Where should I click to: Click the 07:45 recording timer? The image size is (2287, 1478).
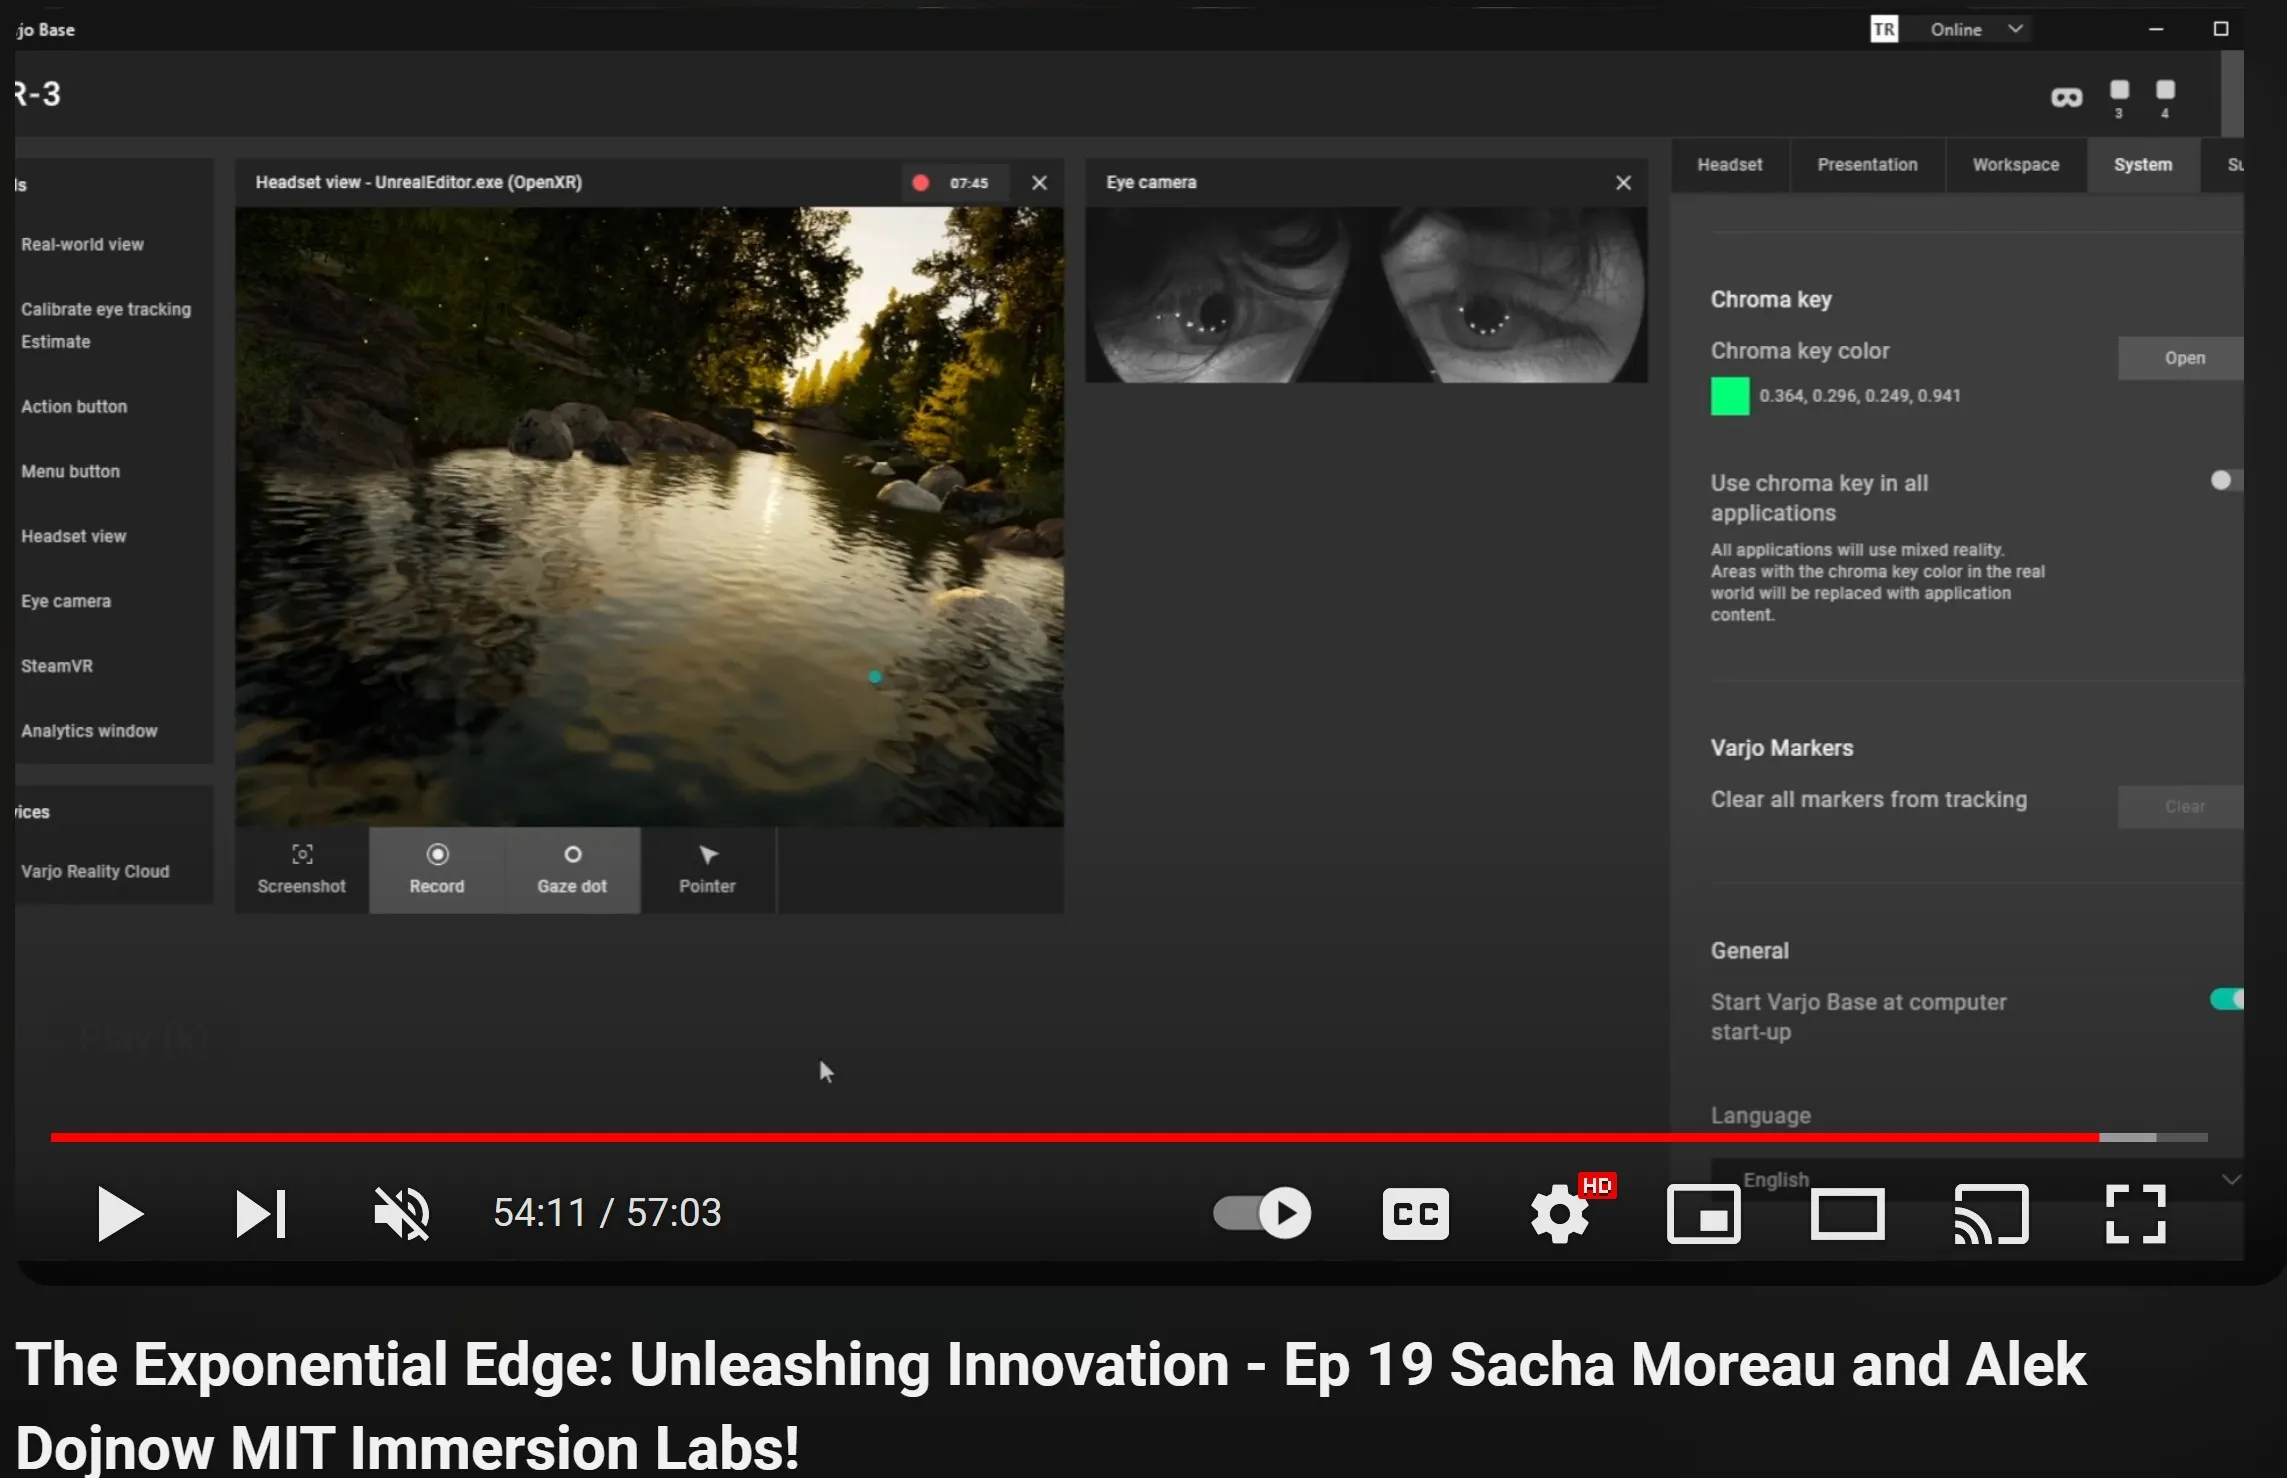click(968, 183)
